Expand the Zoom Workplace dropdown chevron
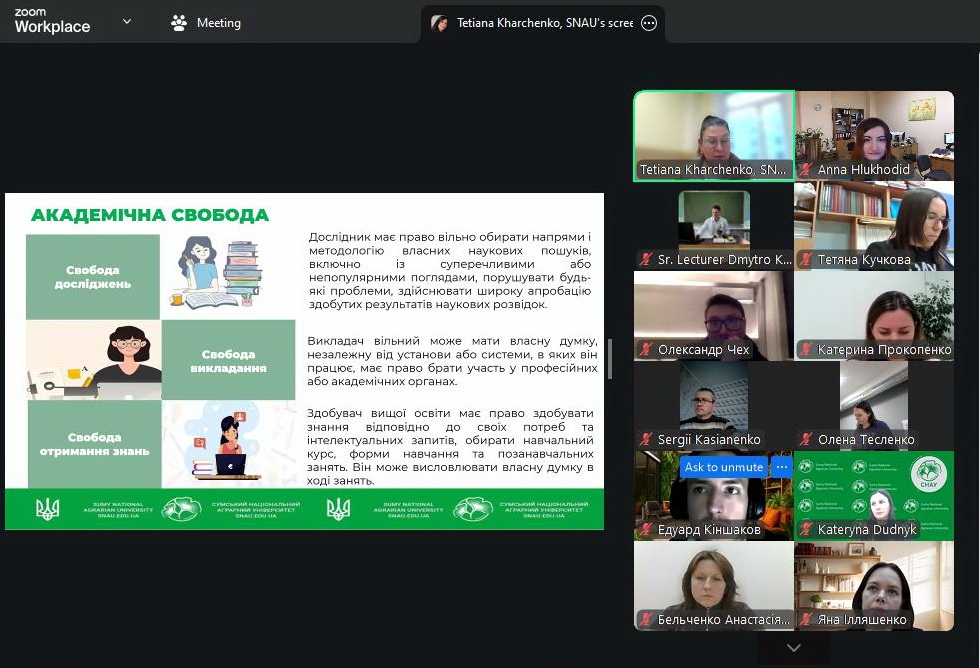The image size is (980, 668). pyautogui.click(x=127, y=22)
